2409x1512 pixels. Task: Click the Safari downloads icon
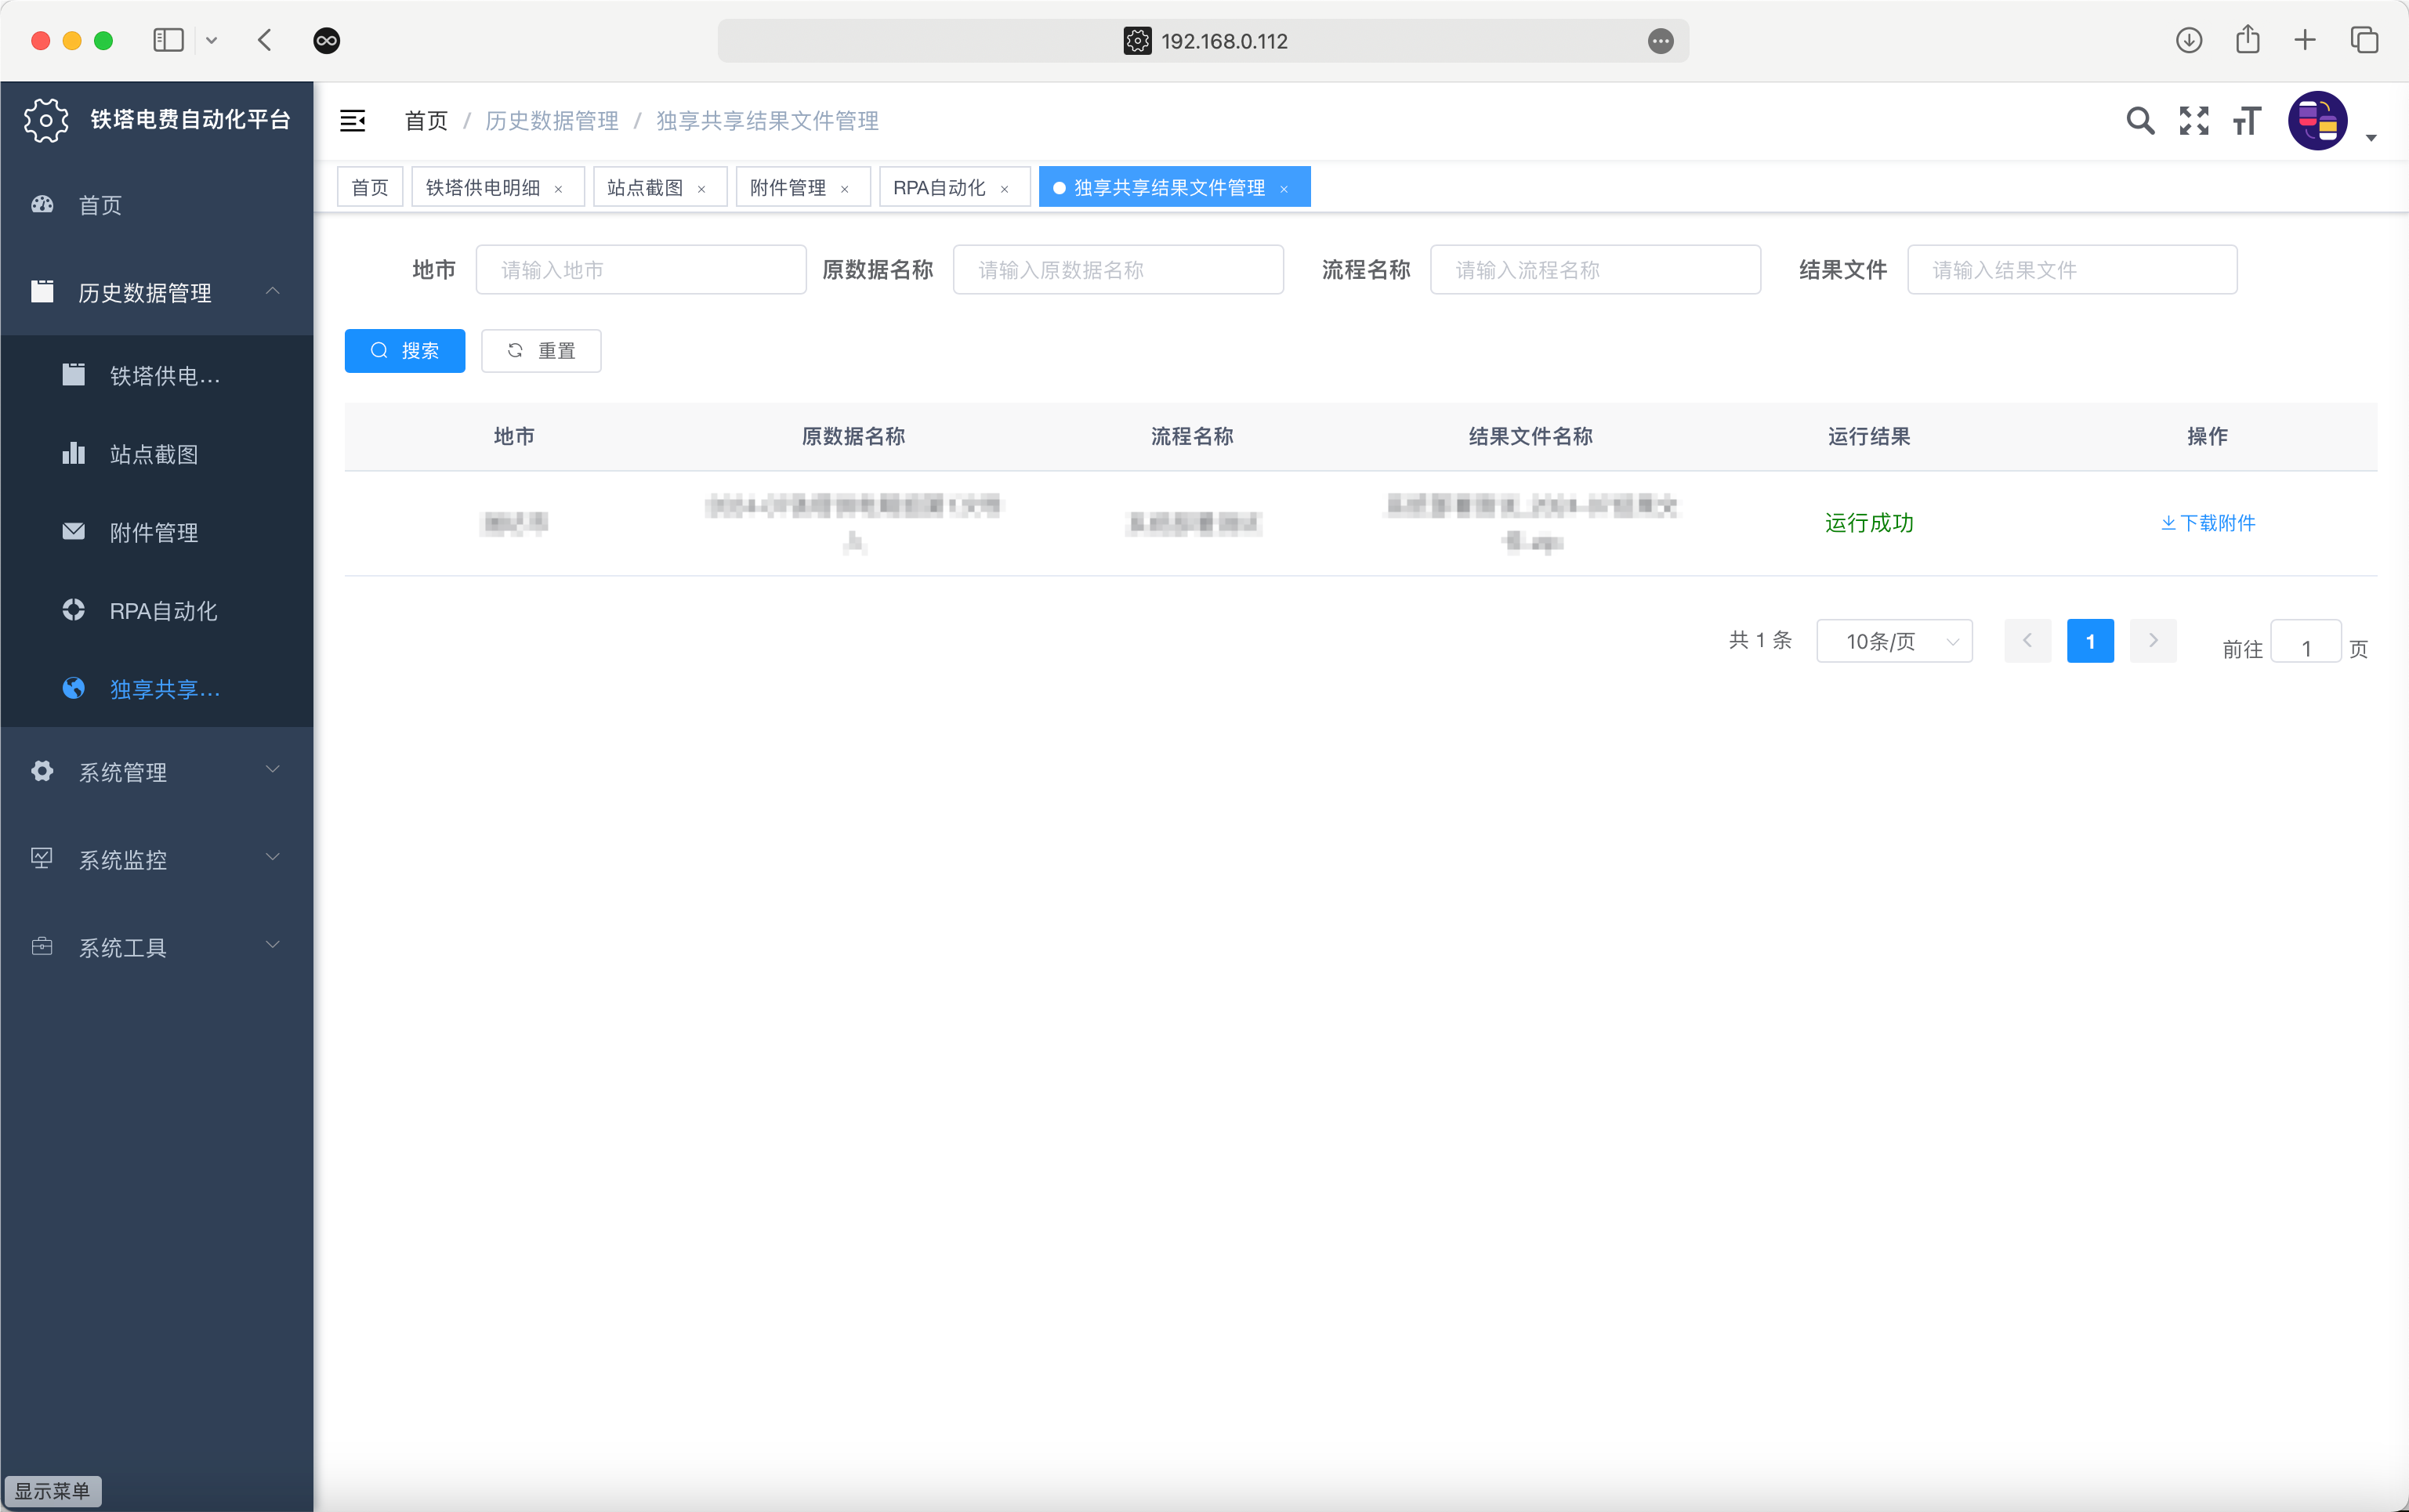2188,40
